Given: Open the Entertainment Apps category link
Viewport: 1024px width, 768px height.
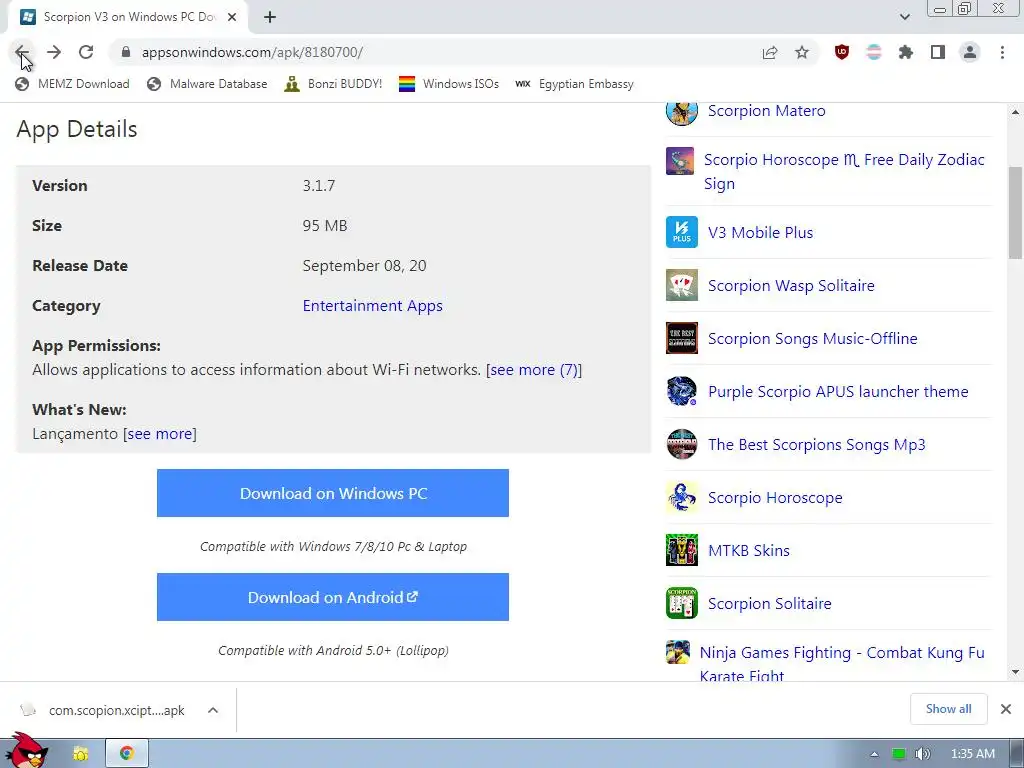Looking at the screenshot, I should [372, 306].
